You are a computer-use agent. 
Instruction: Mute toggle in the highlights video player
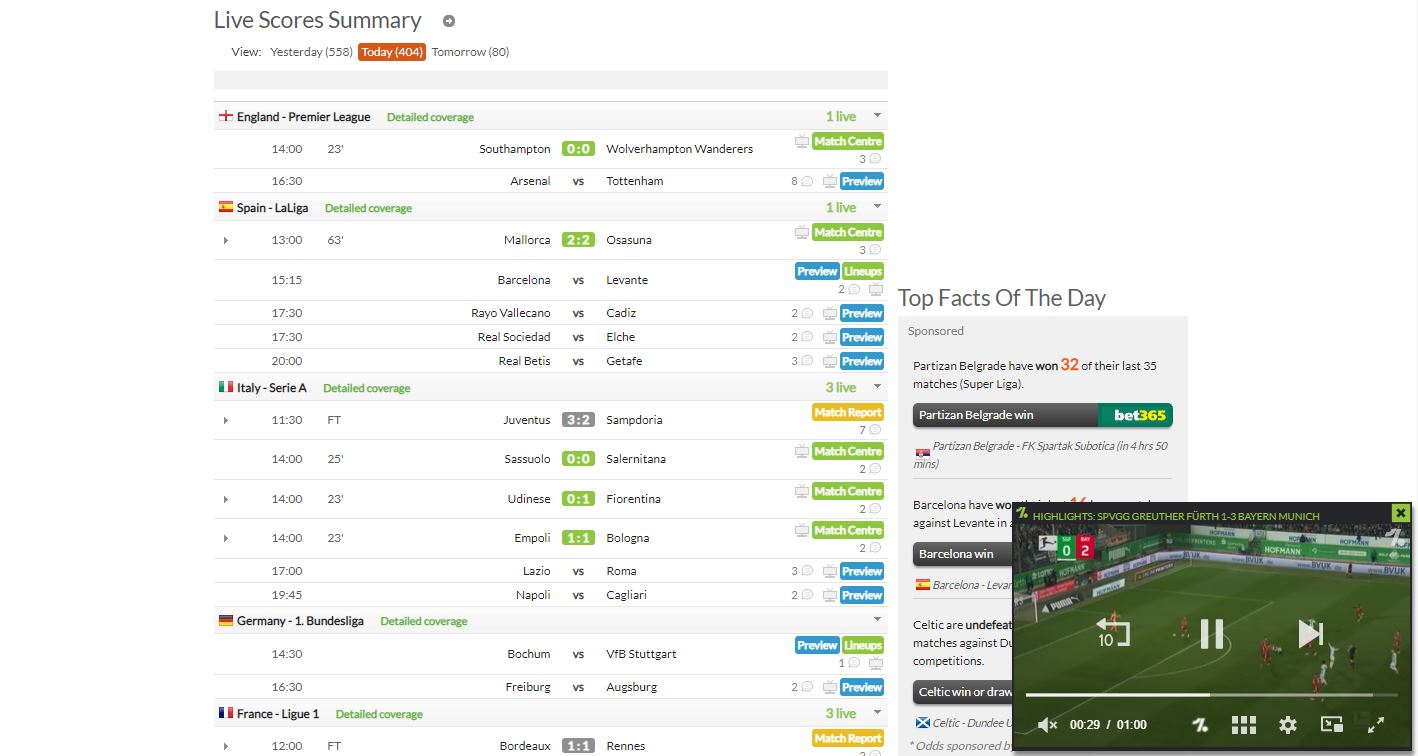[x=1047, y=725]
